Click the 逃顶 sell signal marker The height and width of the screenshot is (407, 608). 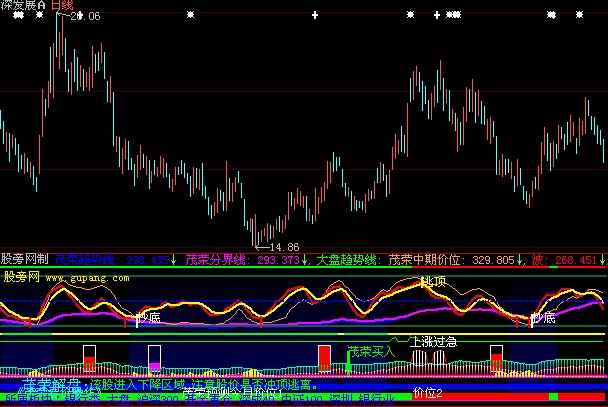435,281
